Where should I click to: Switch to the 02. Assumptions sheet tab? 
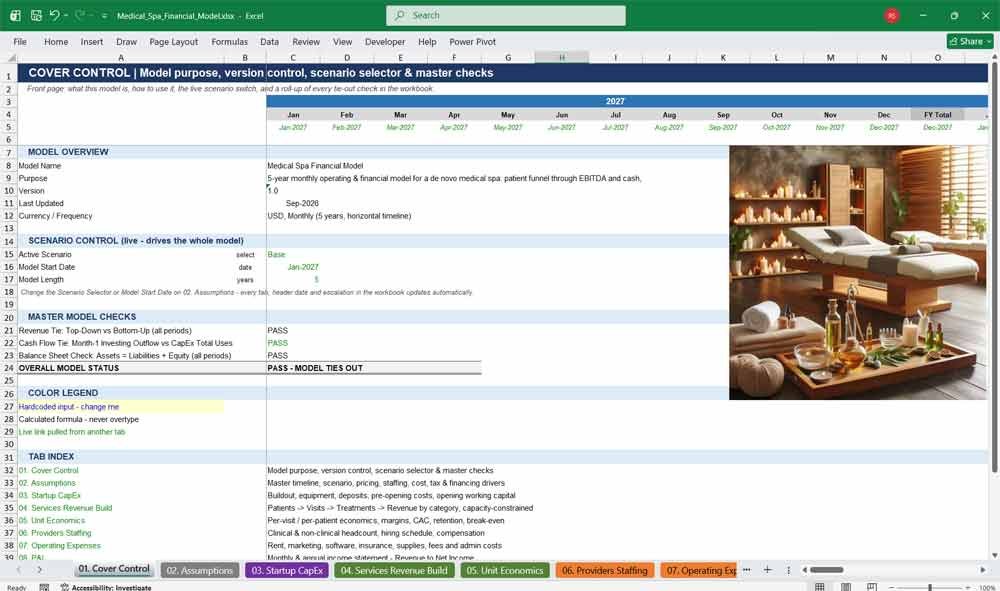click(x=200, y=571)
